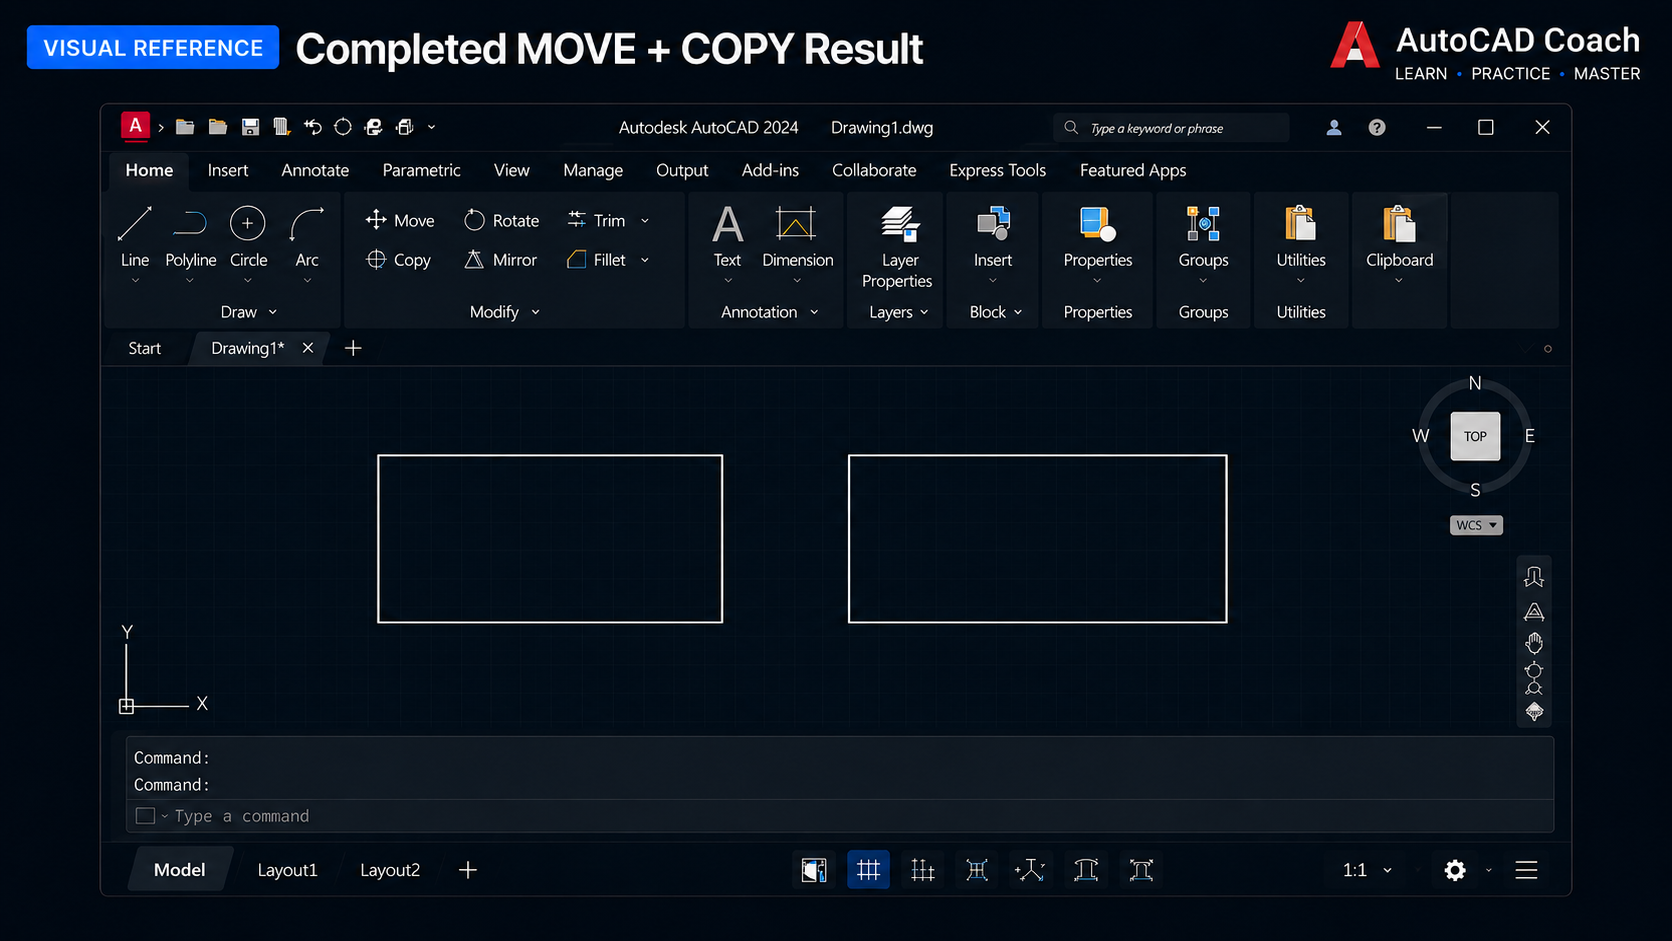This screenshot has height=941, width=1672.
Task: Click the AutoCAD application menu logo
Action: (x=135, y=126)
